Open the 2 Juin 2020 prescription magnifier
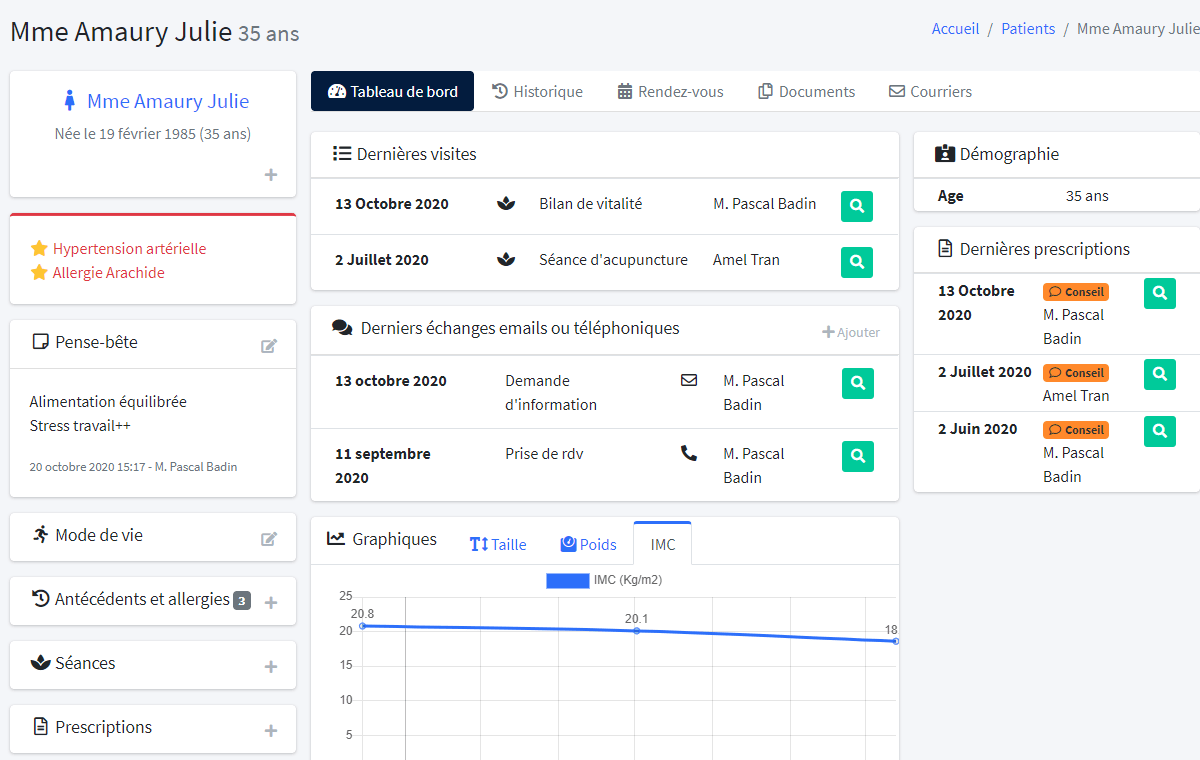This screenshot has height=760, width=1200. pos(1159,431)
